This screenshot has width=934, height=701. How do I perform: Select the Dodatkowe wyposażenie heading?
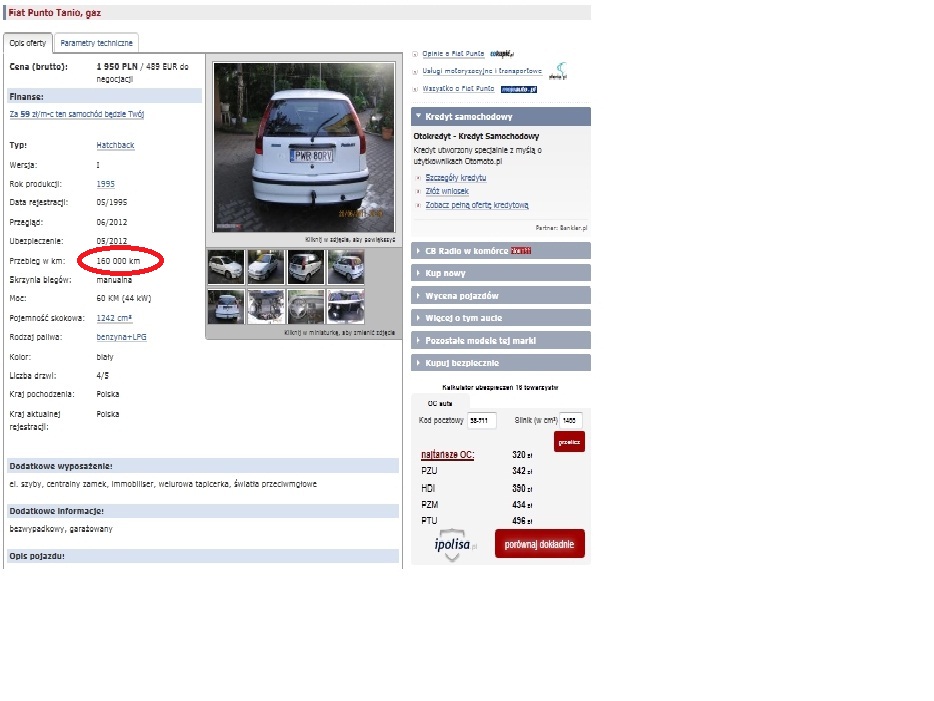(61, 466)
